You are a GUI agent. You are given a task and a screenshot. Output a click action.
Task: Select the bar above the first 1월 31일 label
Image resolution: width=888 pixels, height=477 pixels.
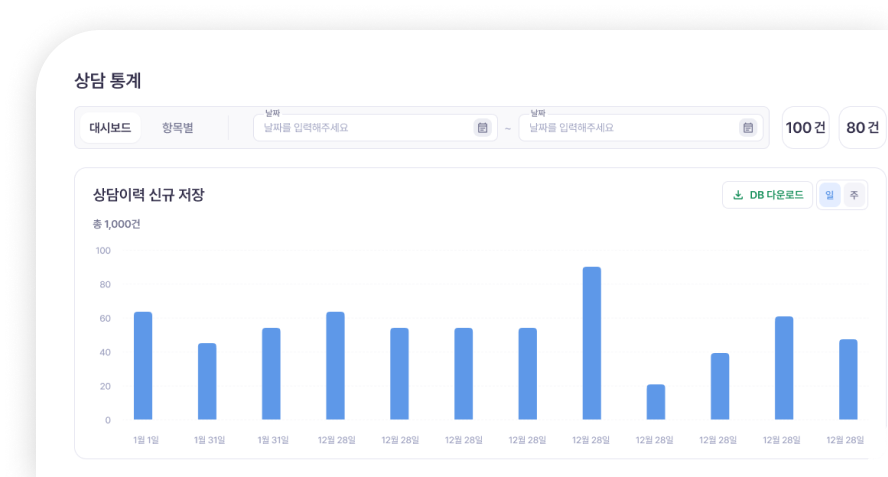(207, 381)
